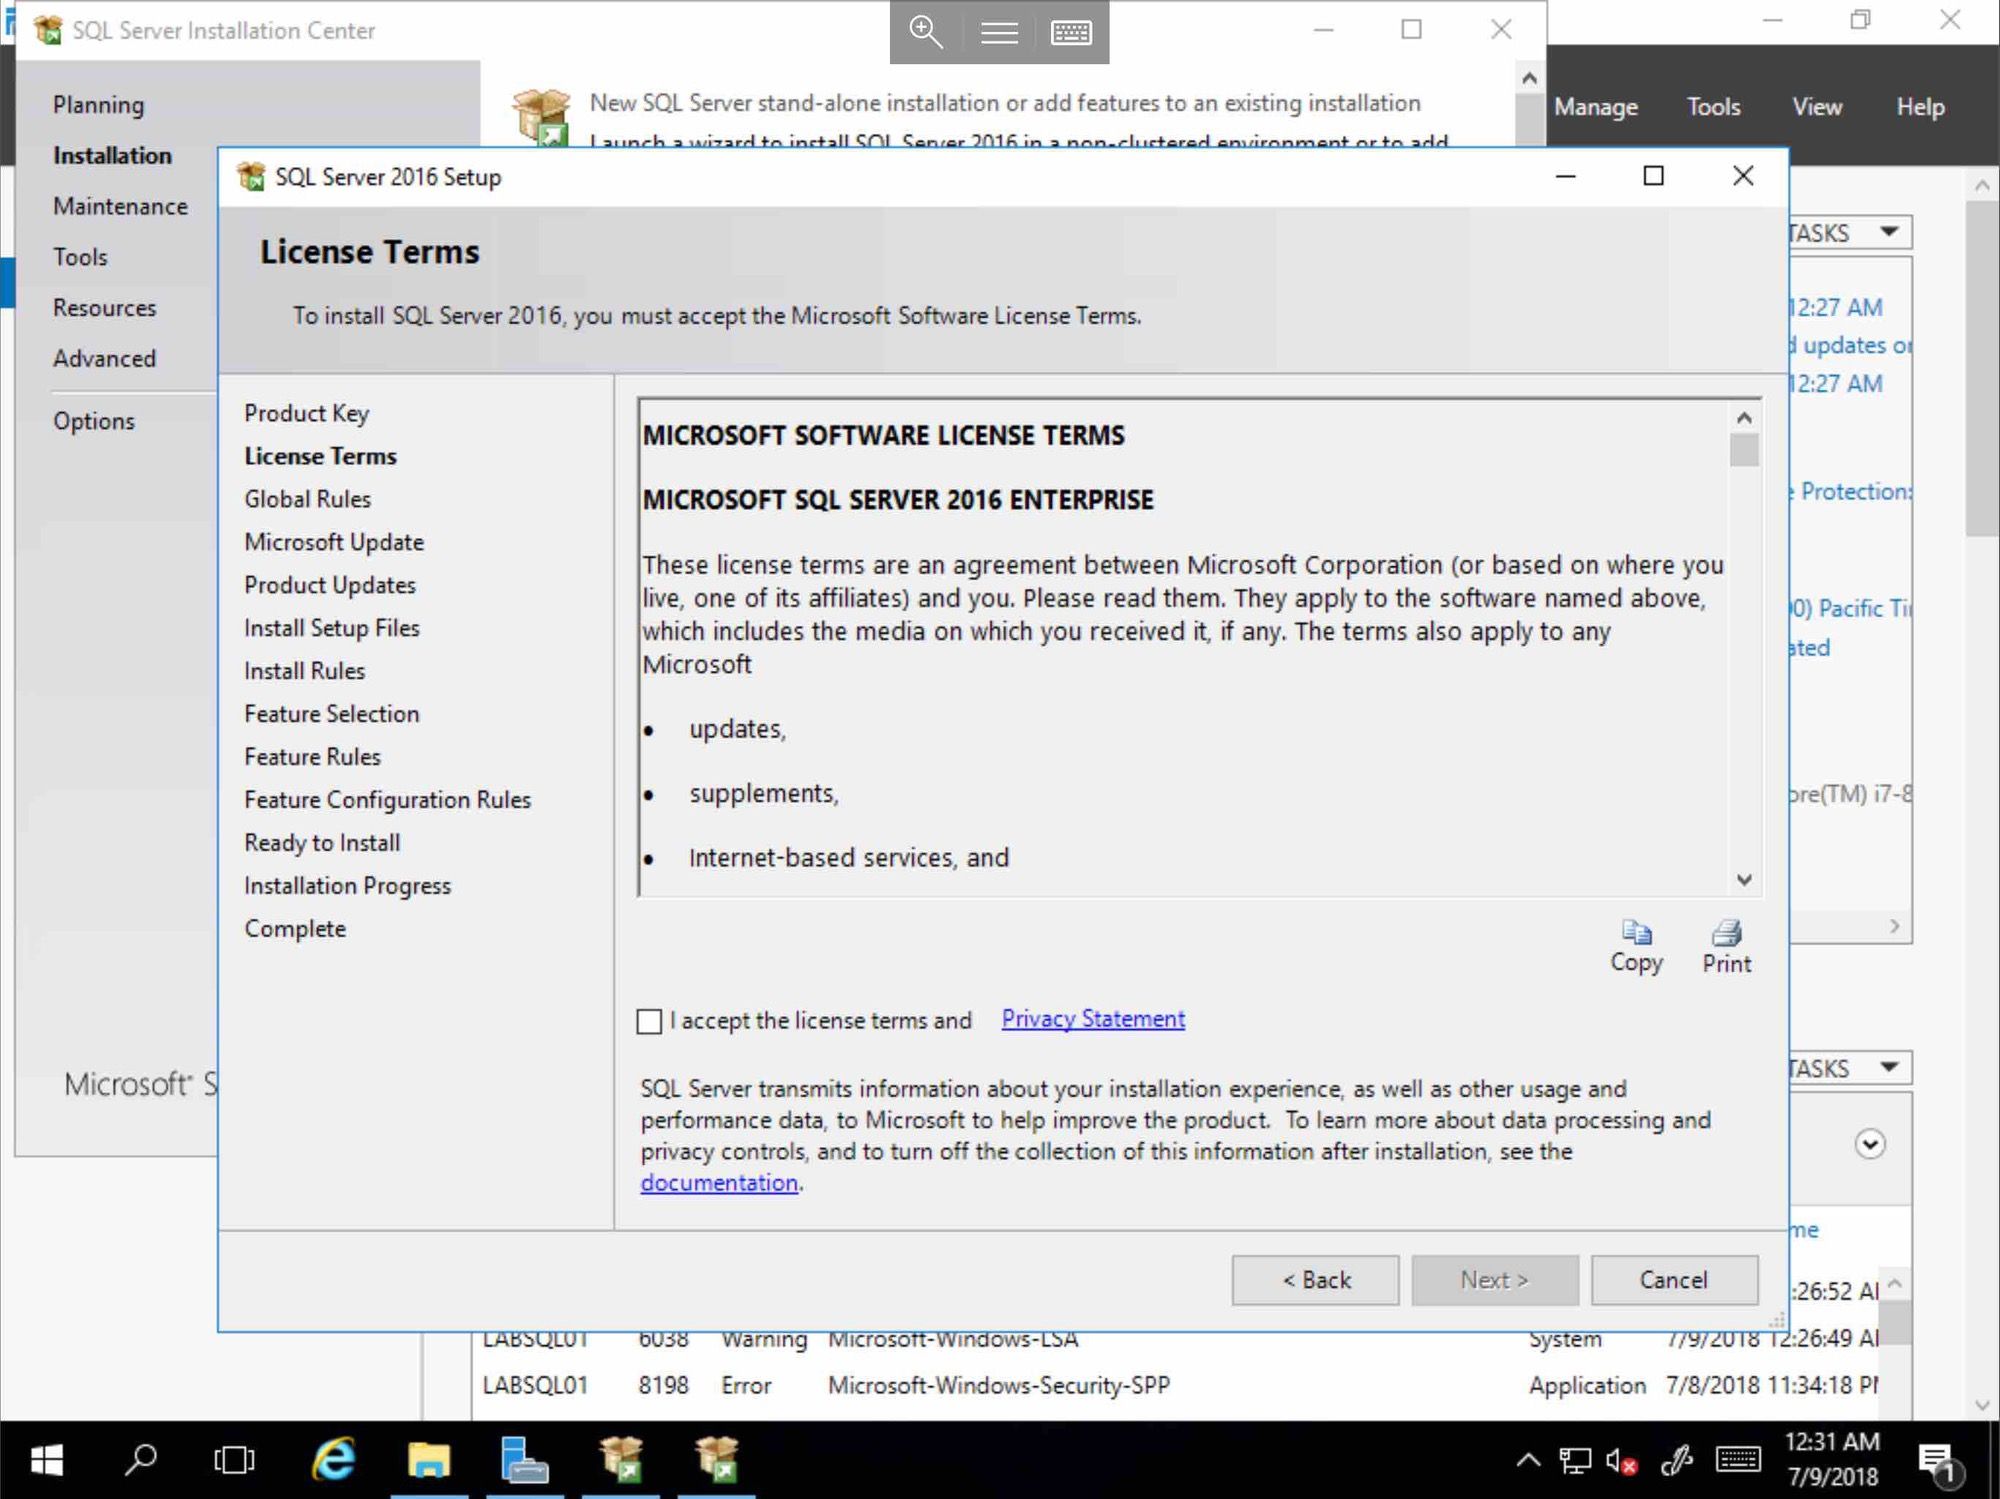Select Resources in Installation Center
Screen dimensions: 2000x1499
point(104,308)
